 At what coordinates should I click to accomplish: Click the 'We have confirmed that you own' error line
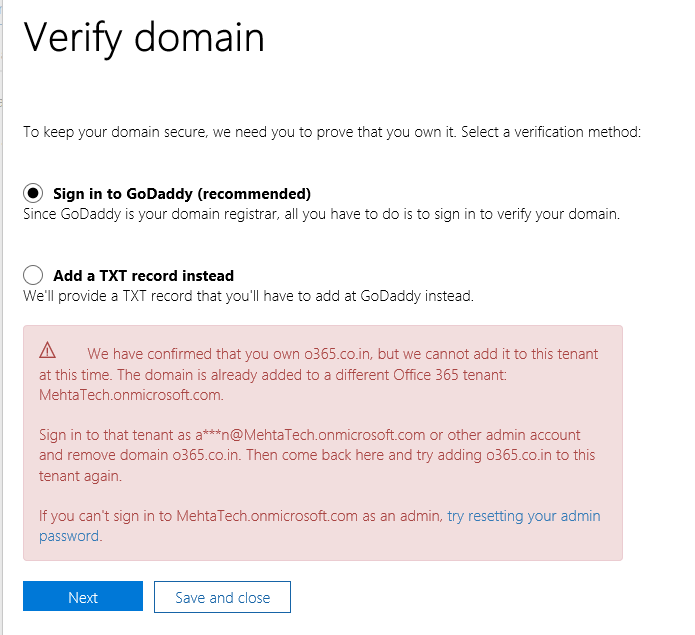342,354
